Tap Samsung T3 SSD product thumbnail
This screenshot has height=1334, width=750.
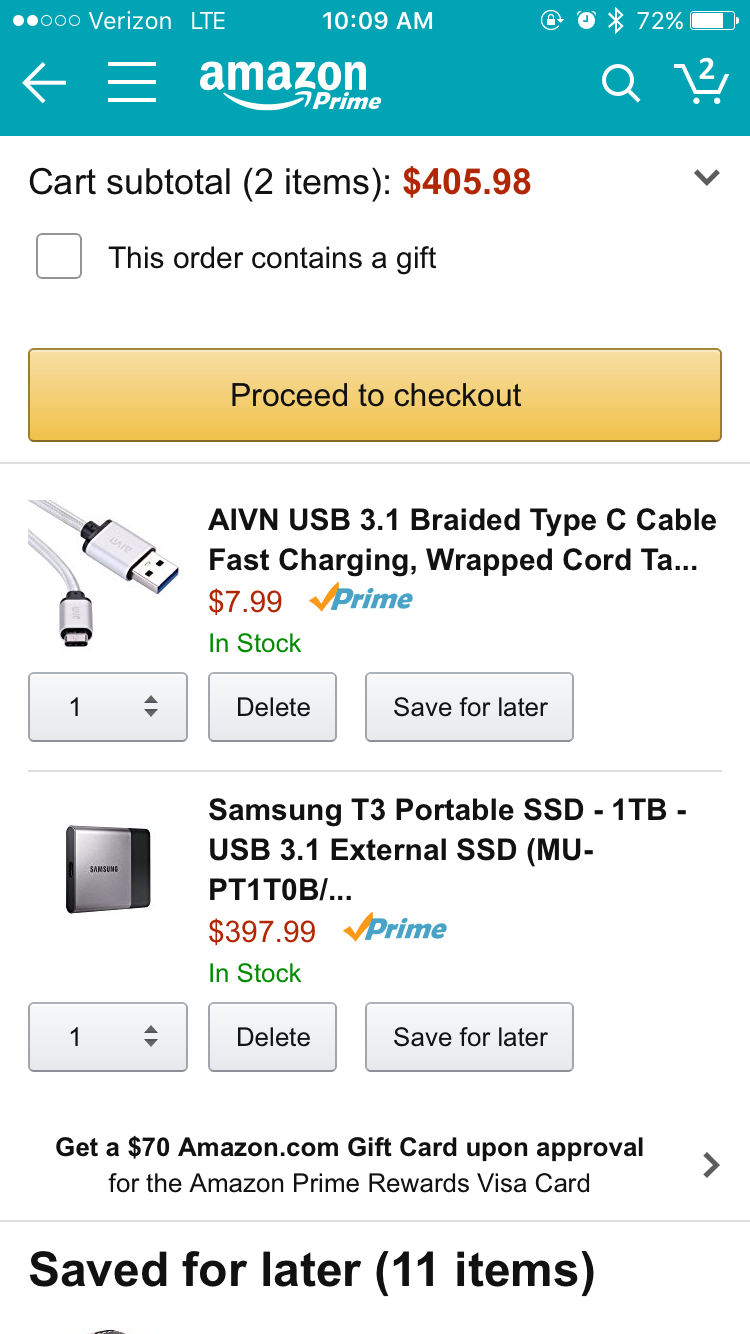[x=108, y=869]
